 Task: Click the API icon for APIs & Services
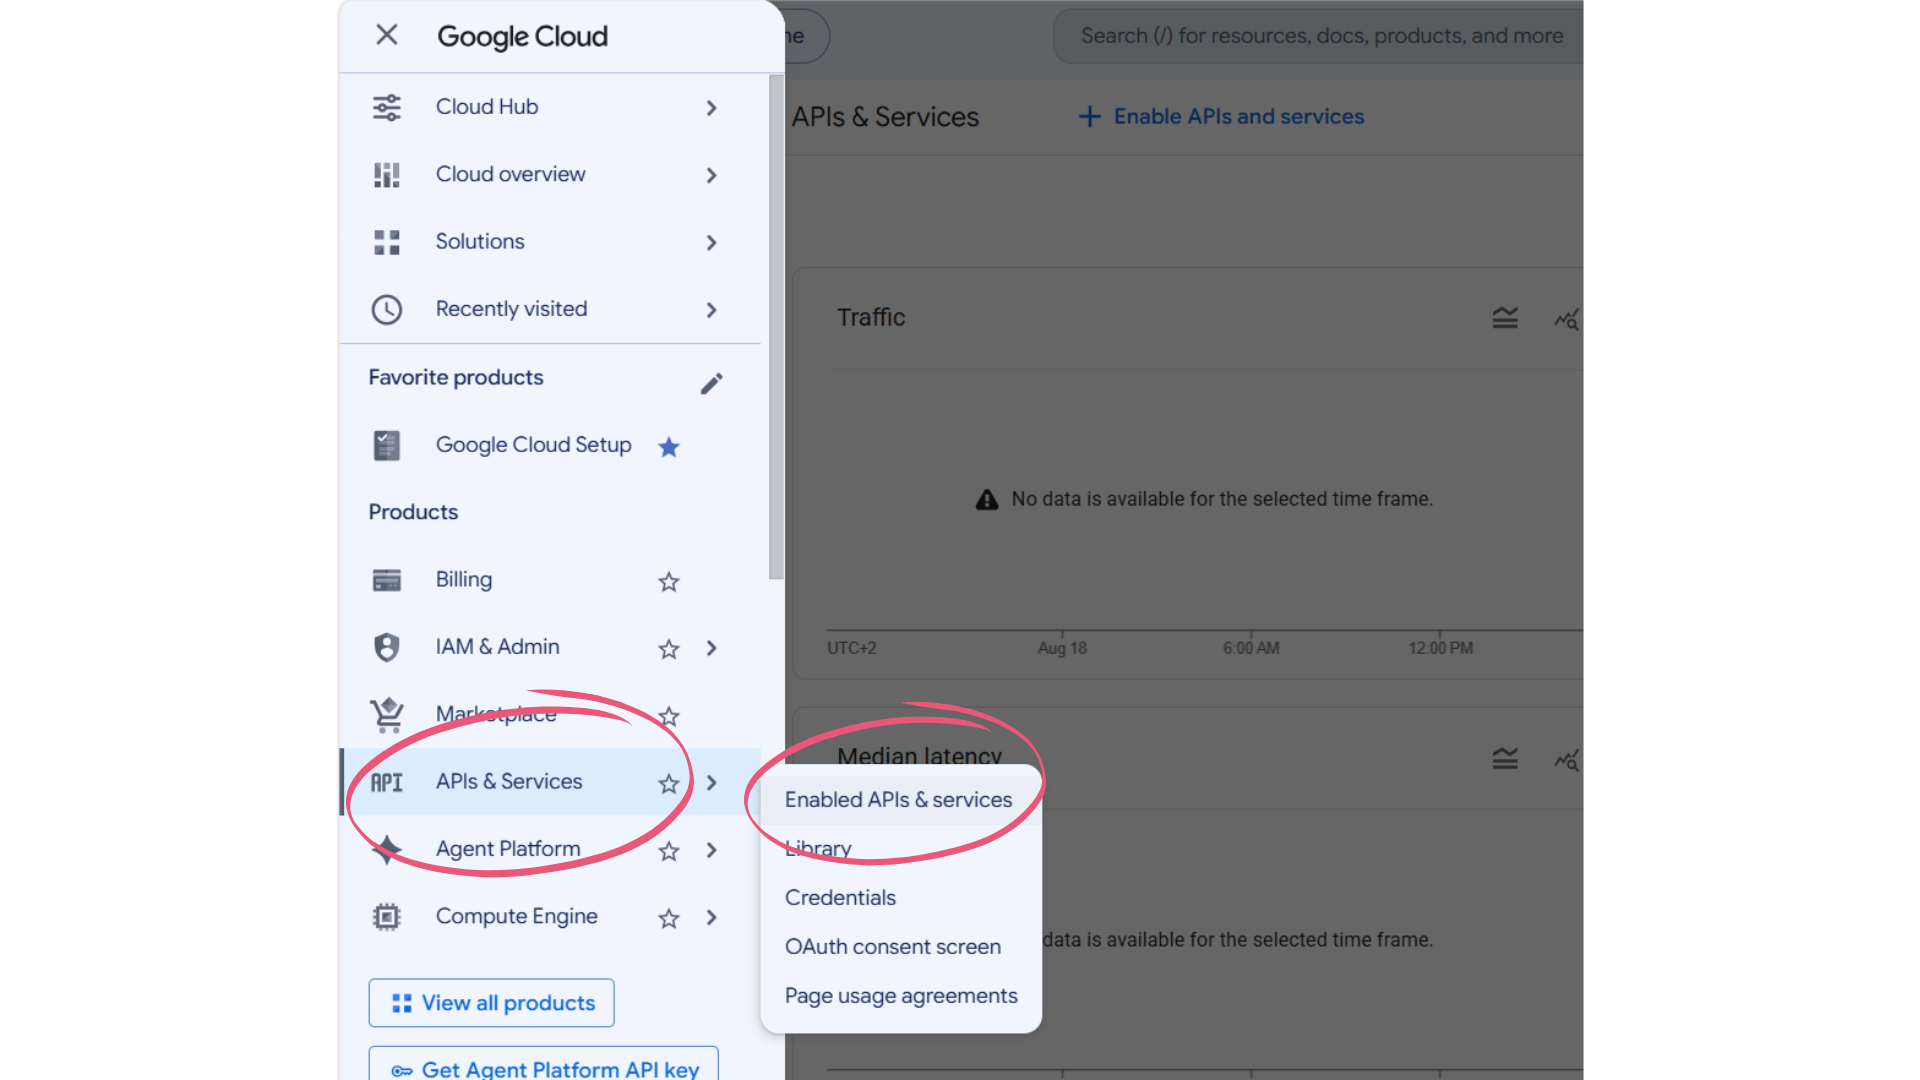tap(387, 782)
